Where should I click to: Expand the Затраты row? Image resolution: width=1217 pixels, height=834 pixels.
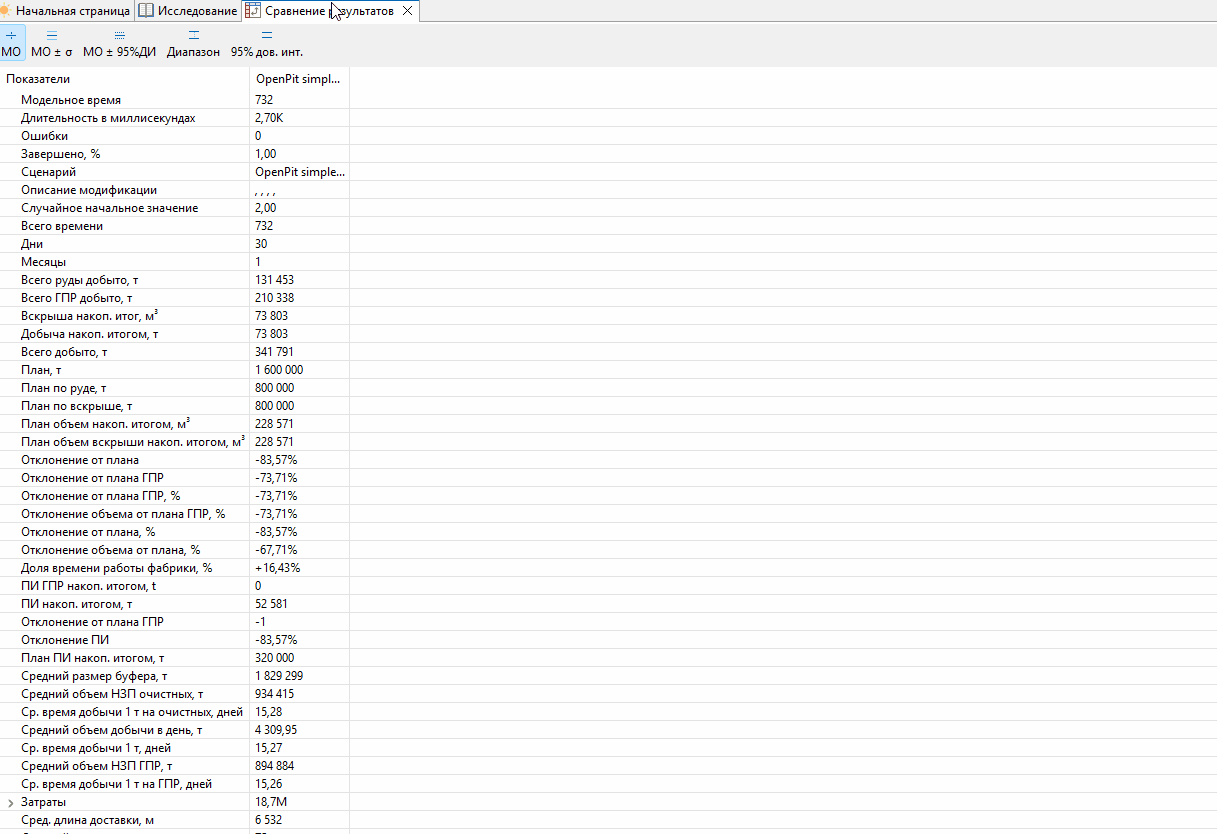point(11,802)
